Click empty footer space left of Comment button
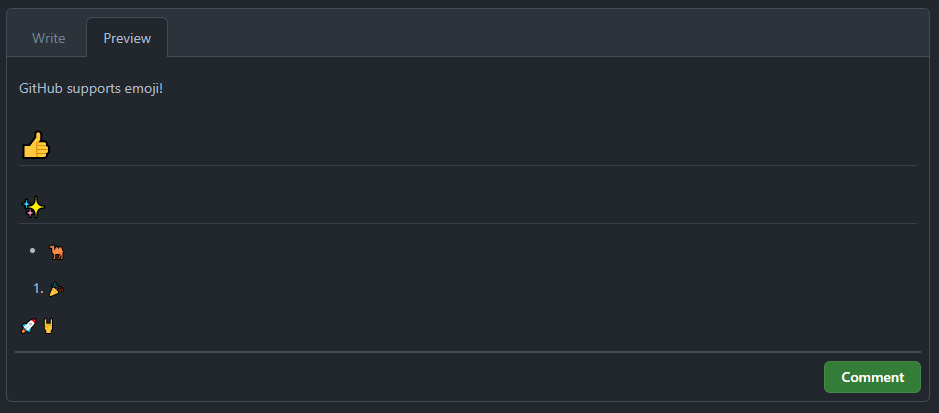This screenshot has width=939, height=413. (419, 377)
